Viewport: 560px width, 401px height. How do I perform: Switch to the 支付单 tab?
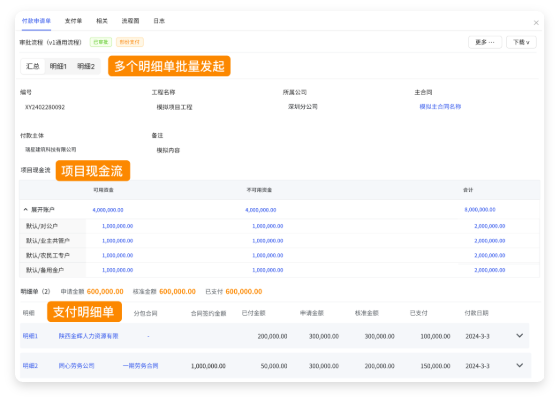point(73,21)
